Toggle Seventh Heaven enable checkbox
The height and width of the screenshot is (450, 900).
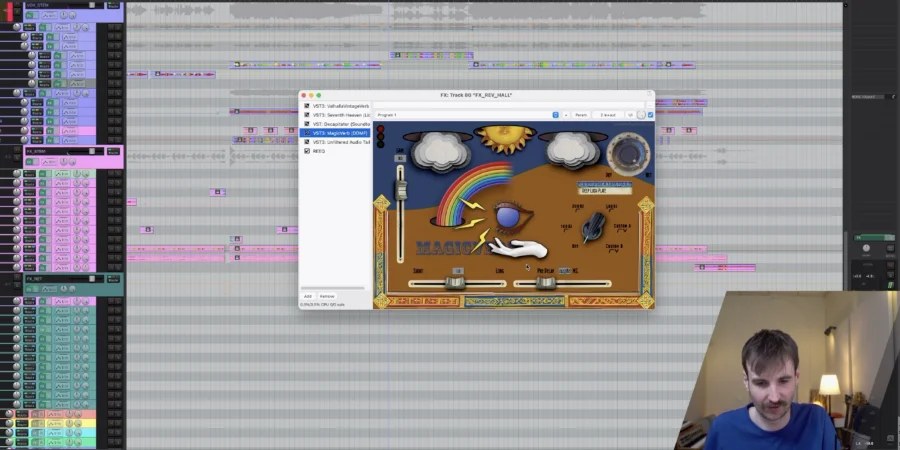click(307, 115)
